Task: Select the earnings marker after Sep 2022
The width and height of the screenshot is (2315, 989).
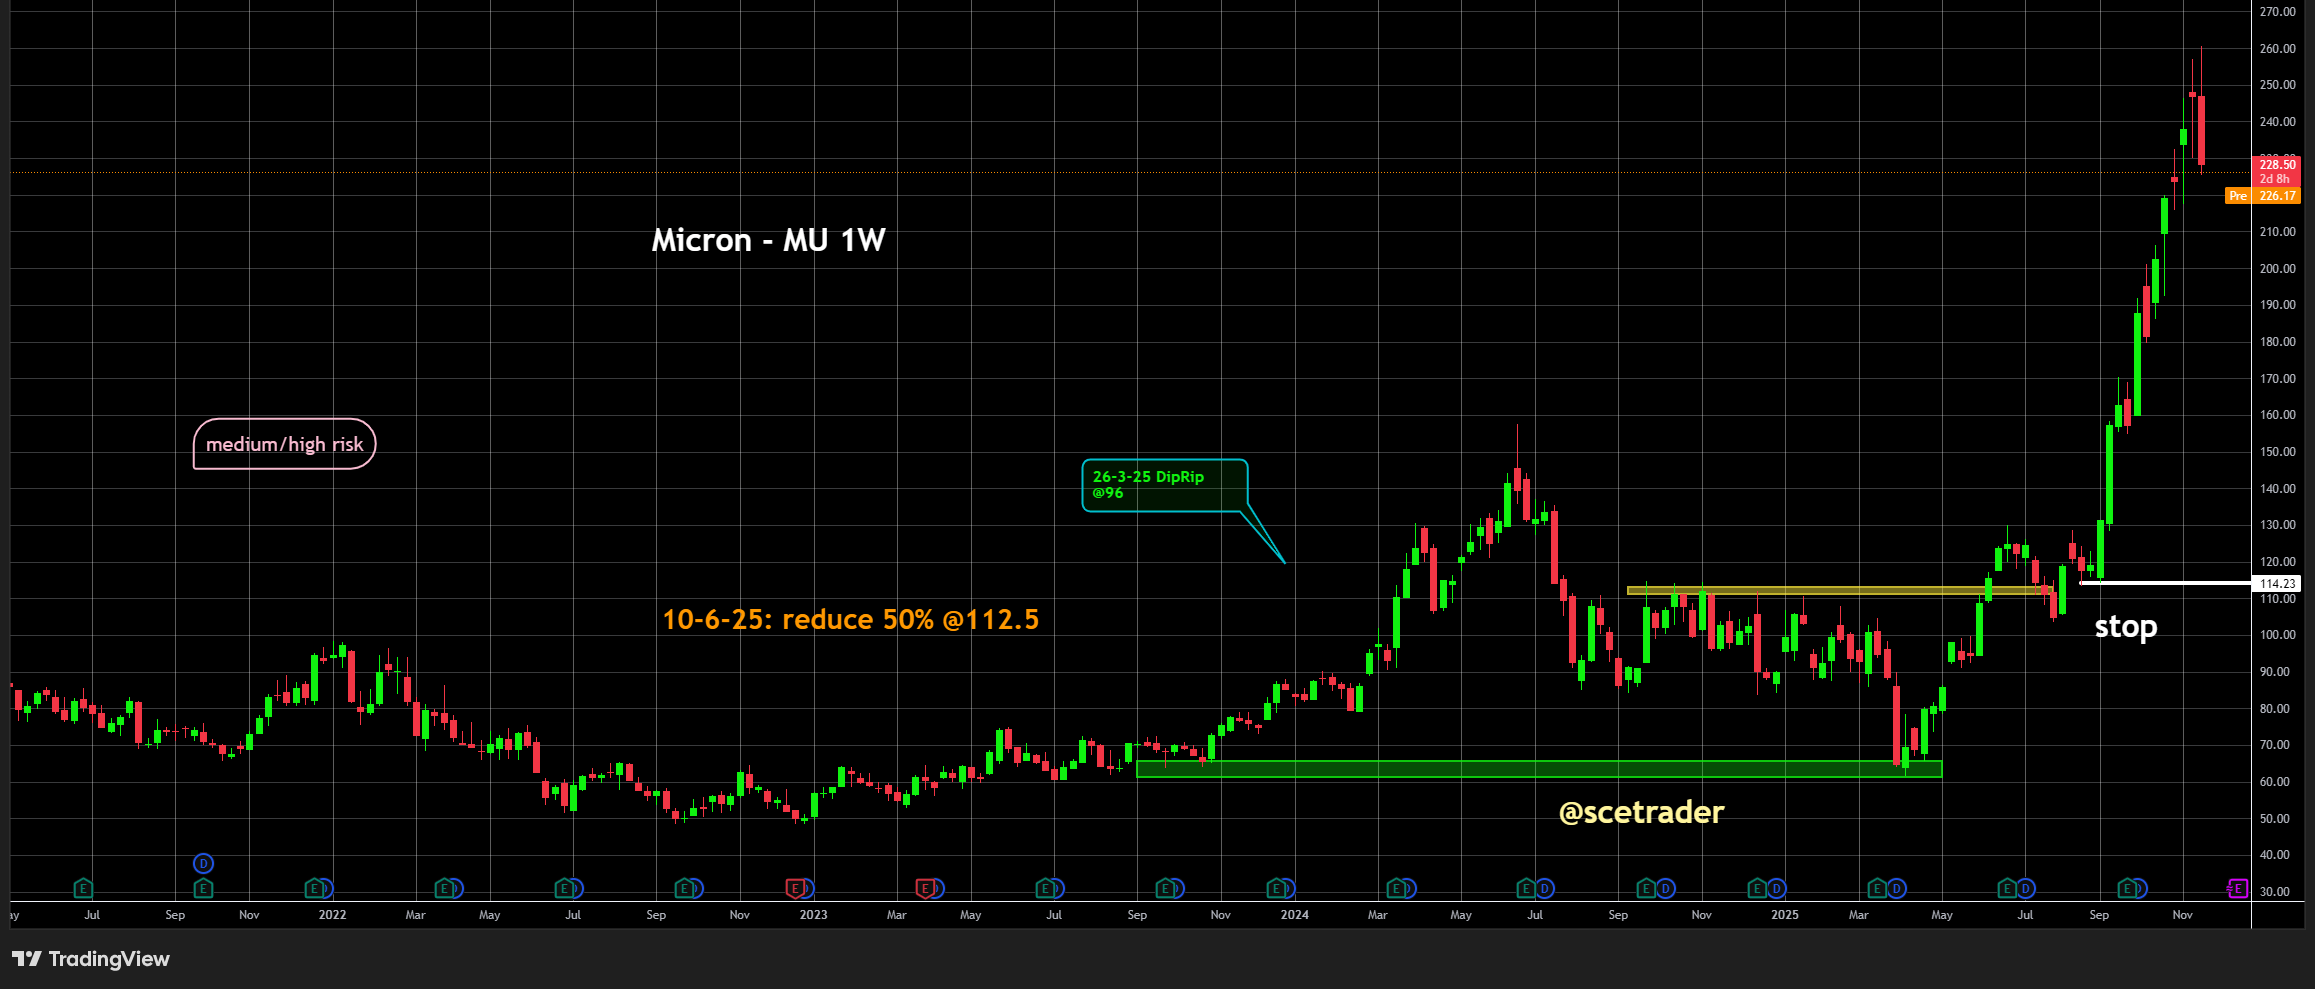Action: (x=684, y=888)
